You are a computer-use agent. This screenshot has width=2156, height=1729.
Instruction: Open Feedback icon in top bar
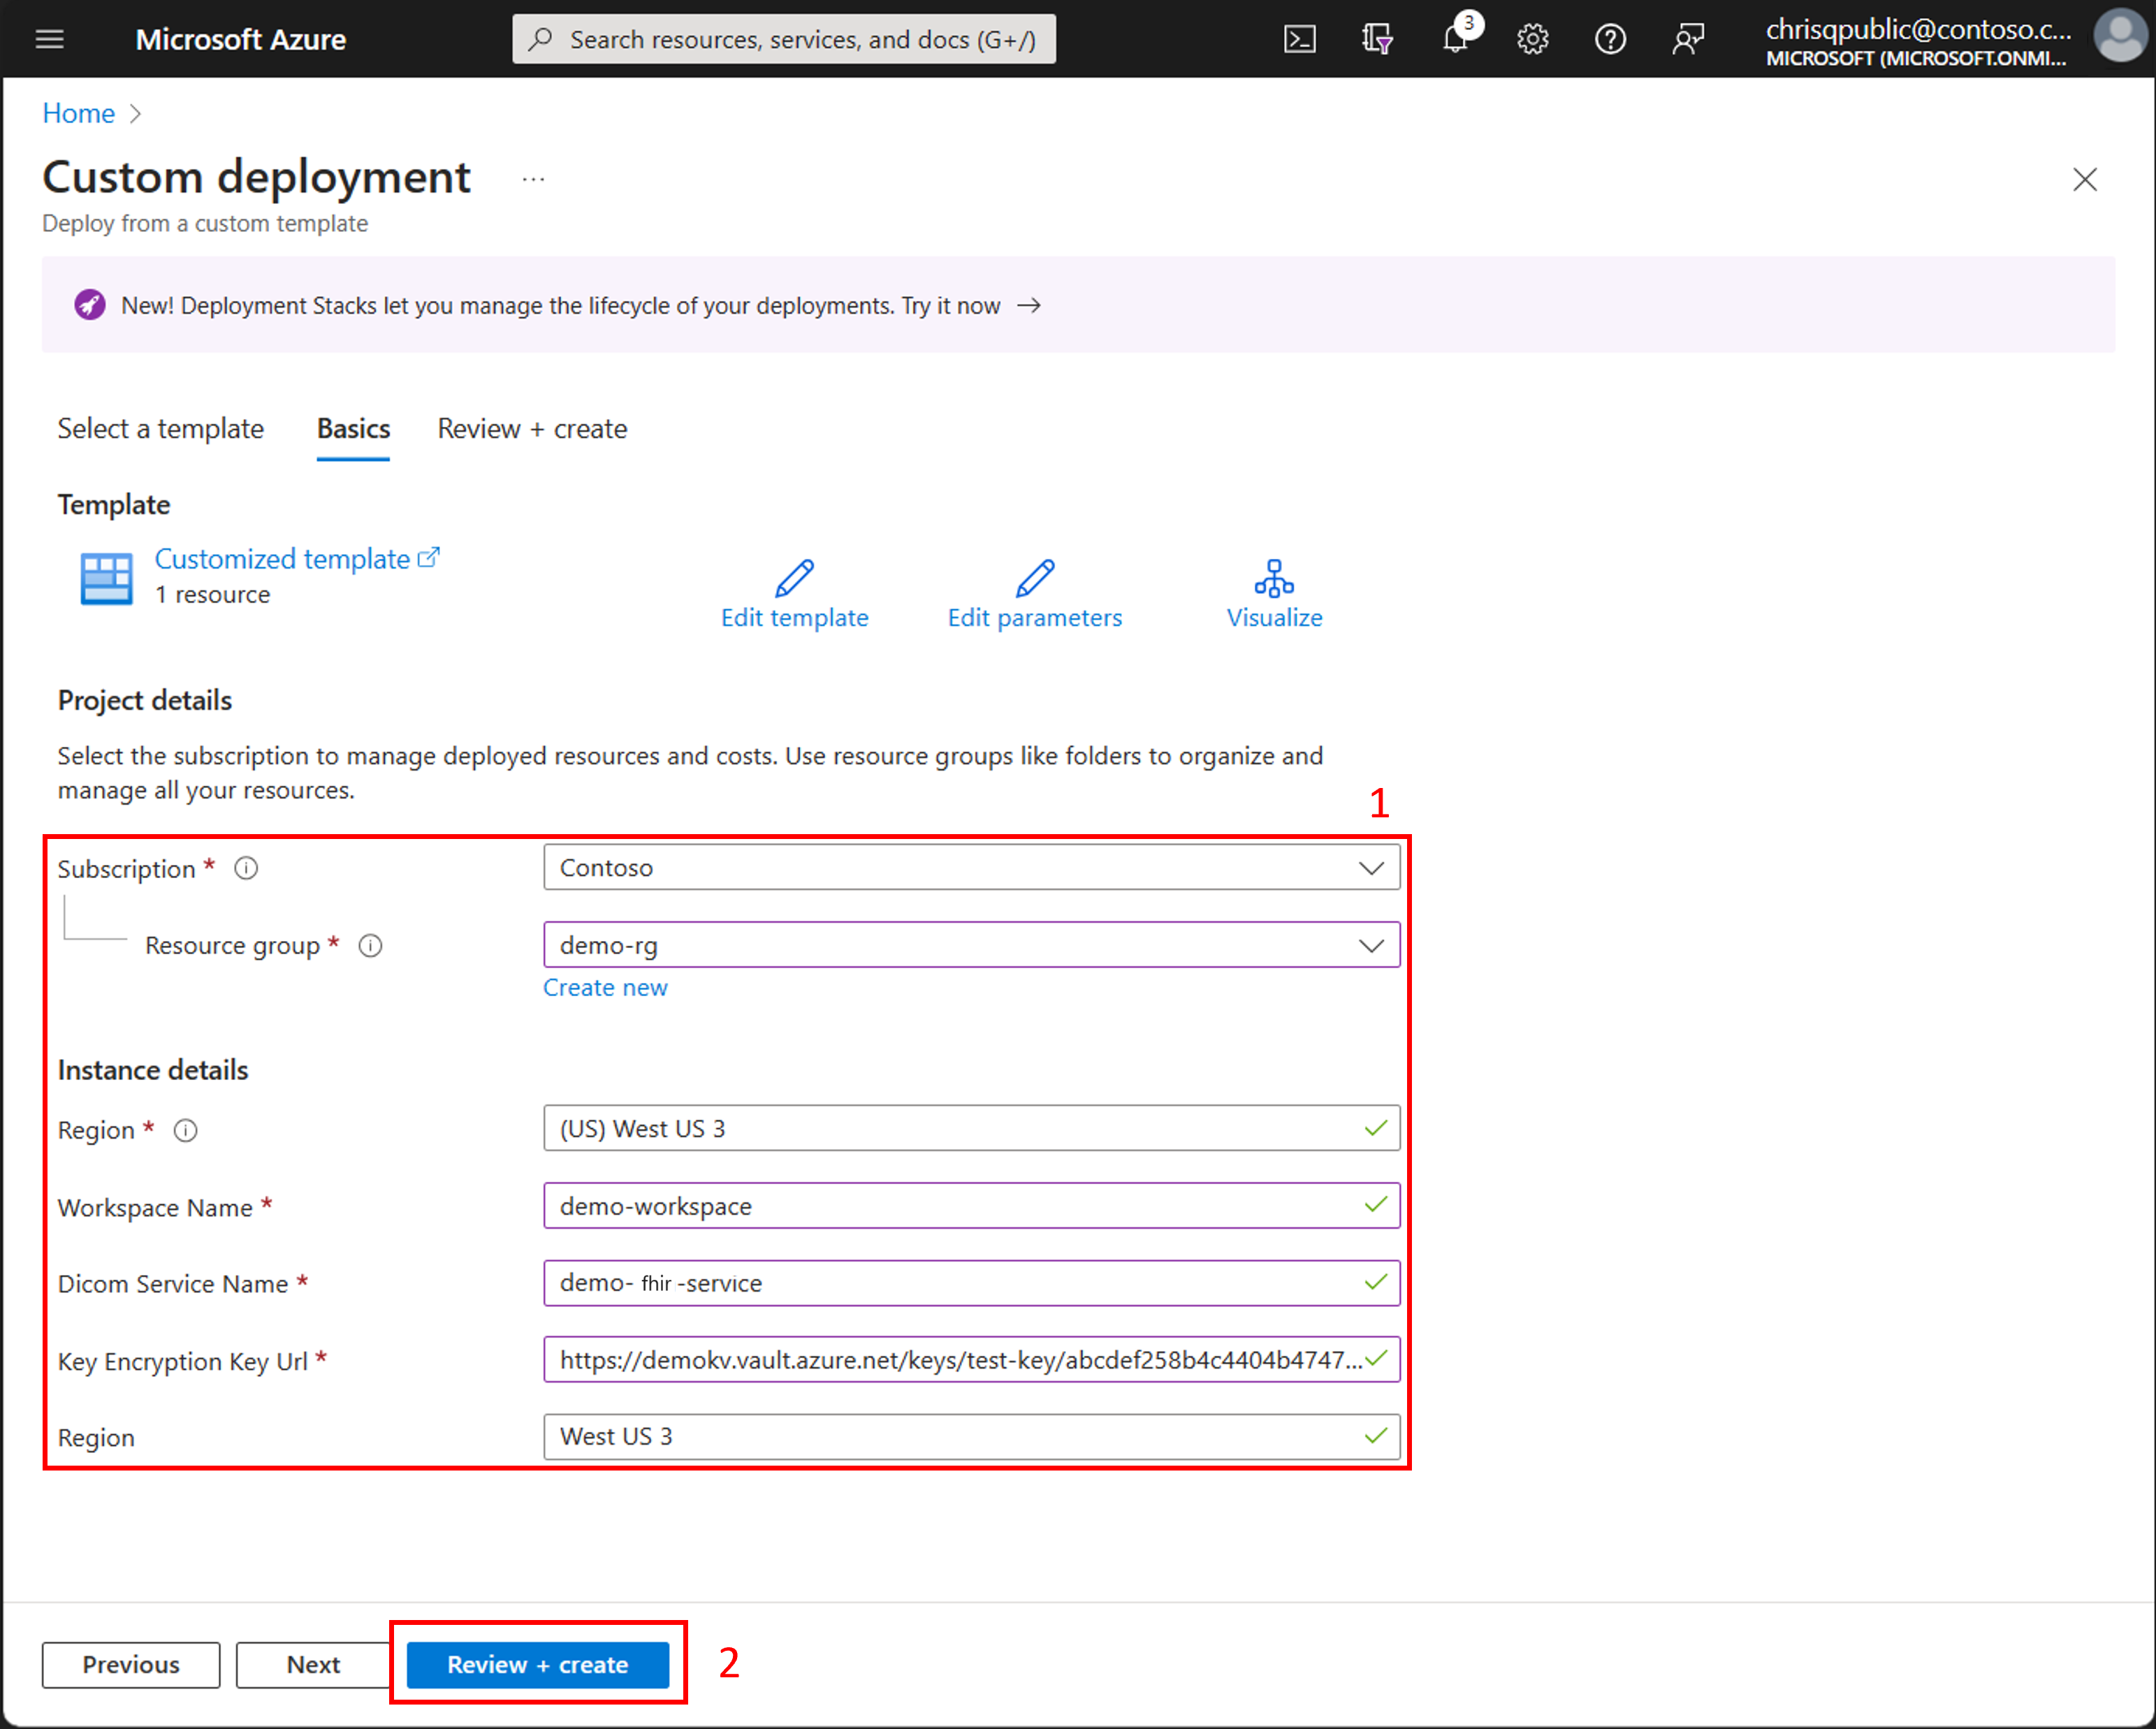[x=1688, y=39]
